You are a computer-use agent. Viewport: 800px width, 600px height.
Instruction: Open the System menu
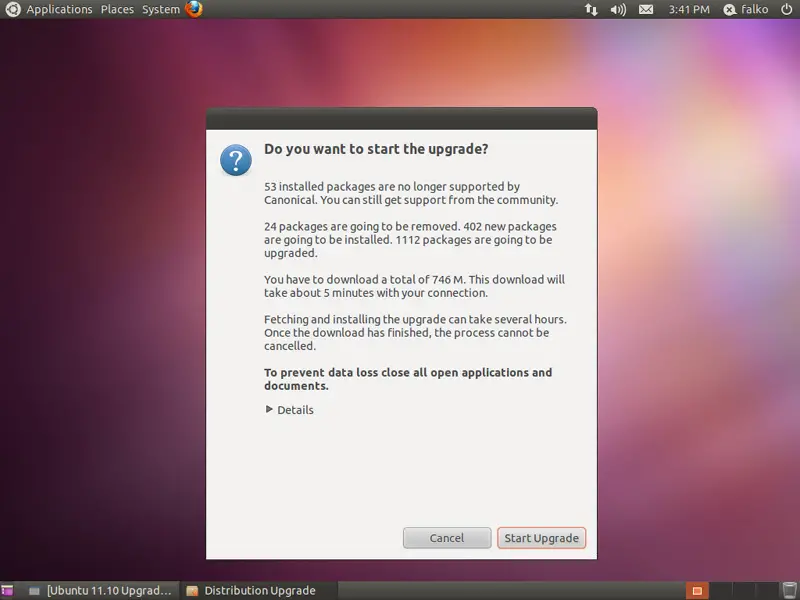click(x=161, y=9)
